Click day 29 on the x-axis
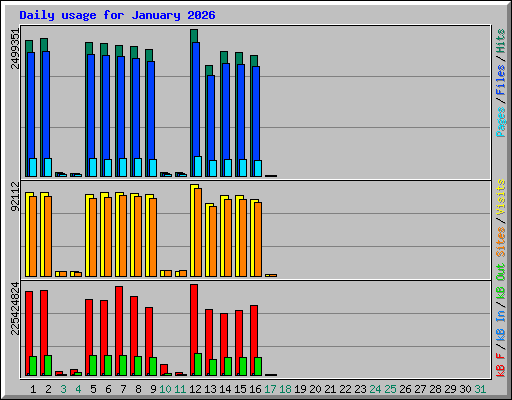 [450, 389]
